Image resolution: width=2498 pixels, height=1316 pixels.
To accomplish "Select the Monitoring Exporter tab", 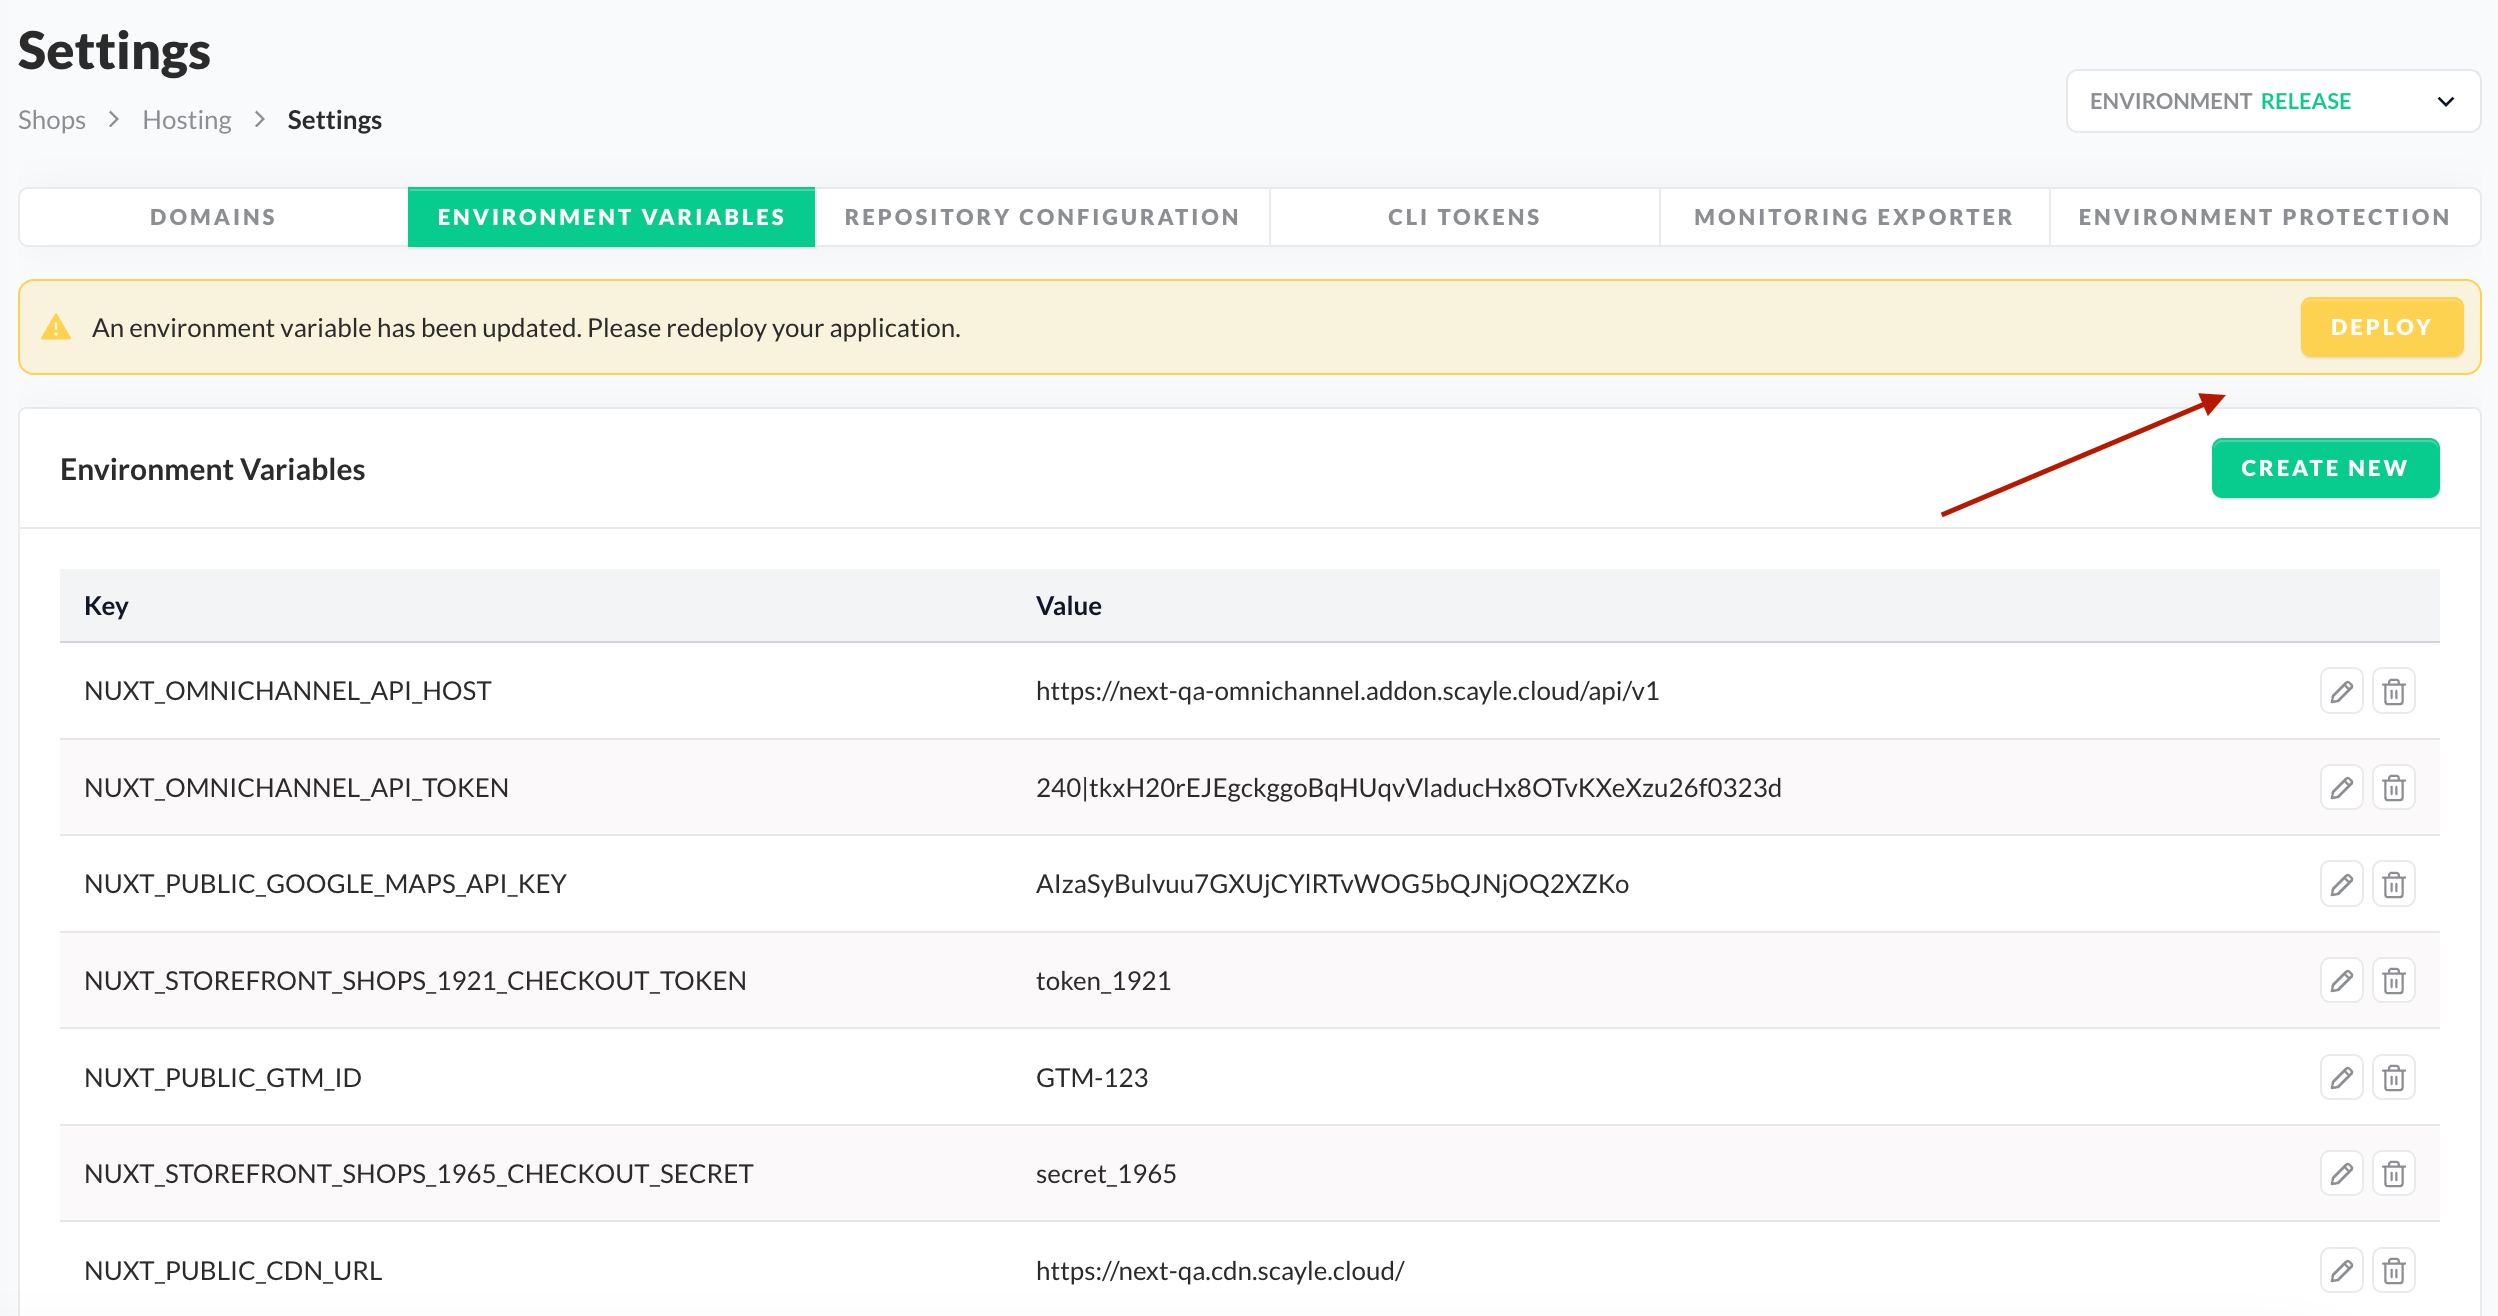I will coord(1854,217).
